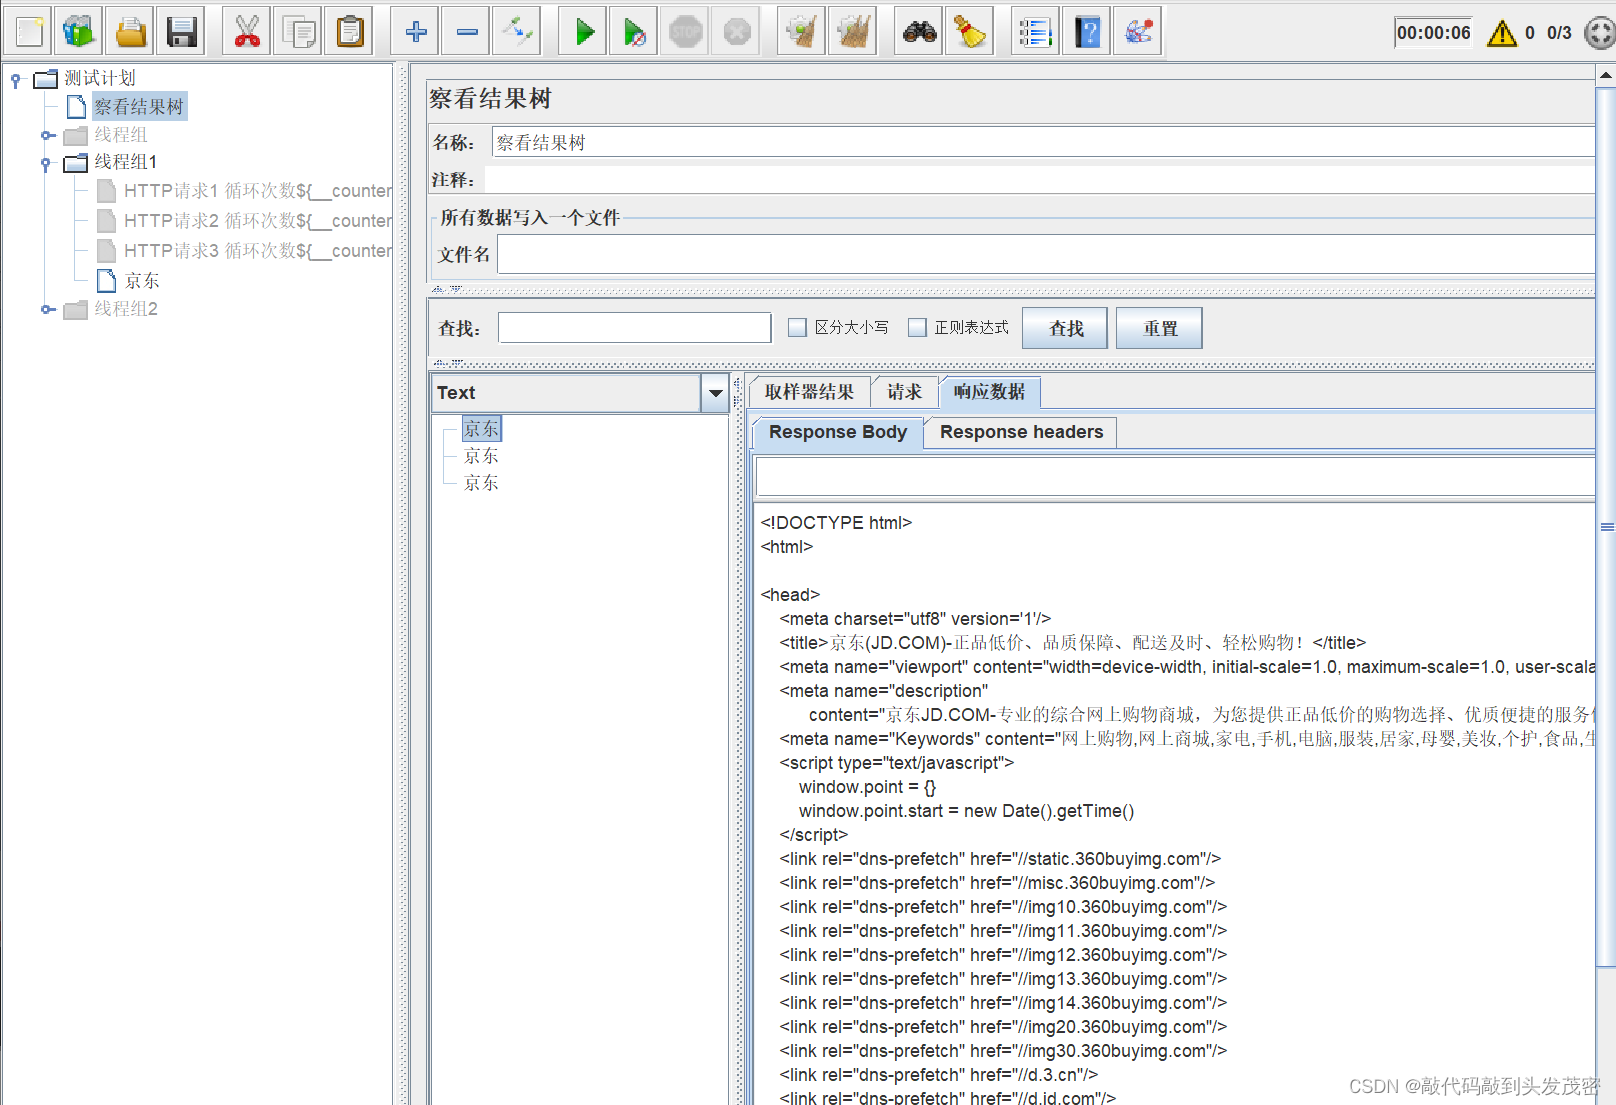Open the Templates icon
The image size is (1616, 1105).
point(79,32)
